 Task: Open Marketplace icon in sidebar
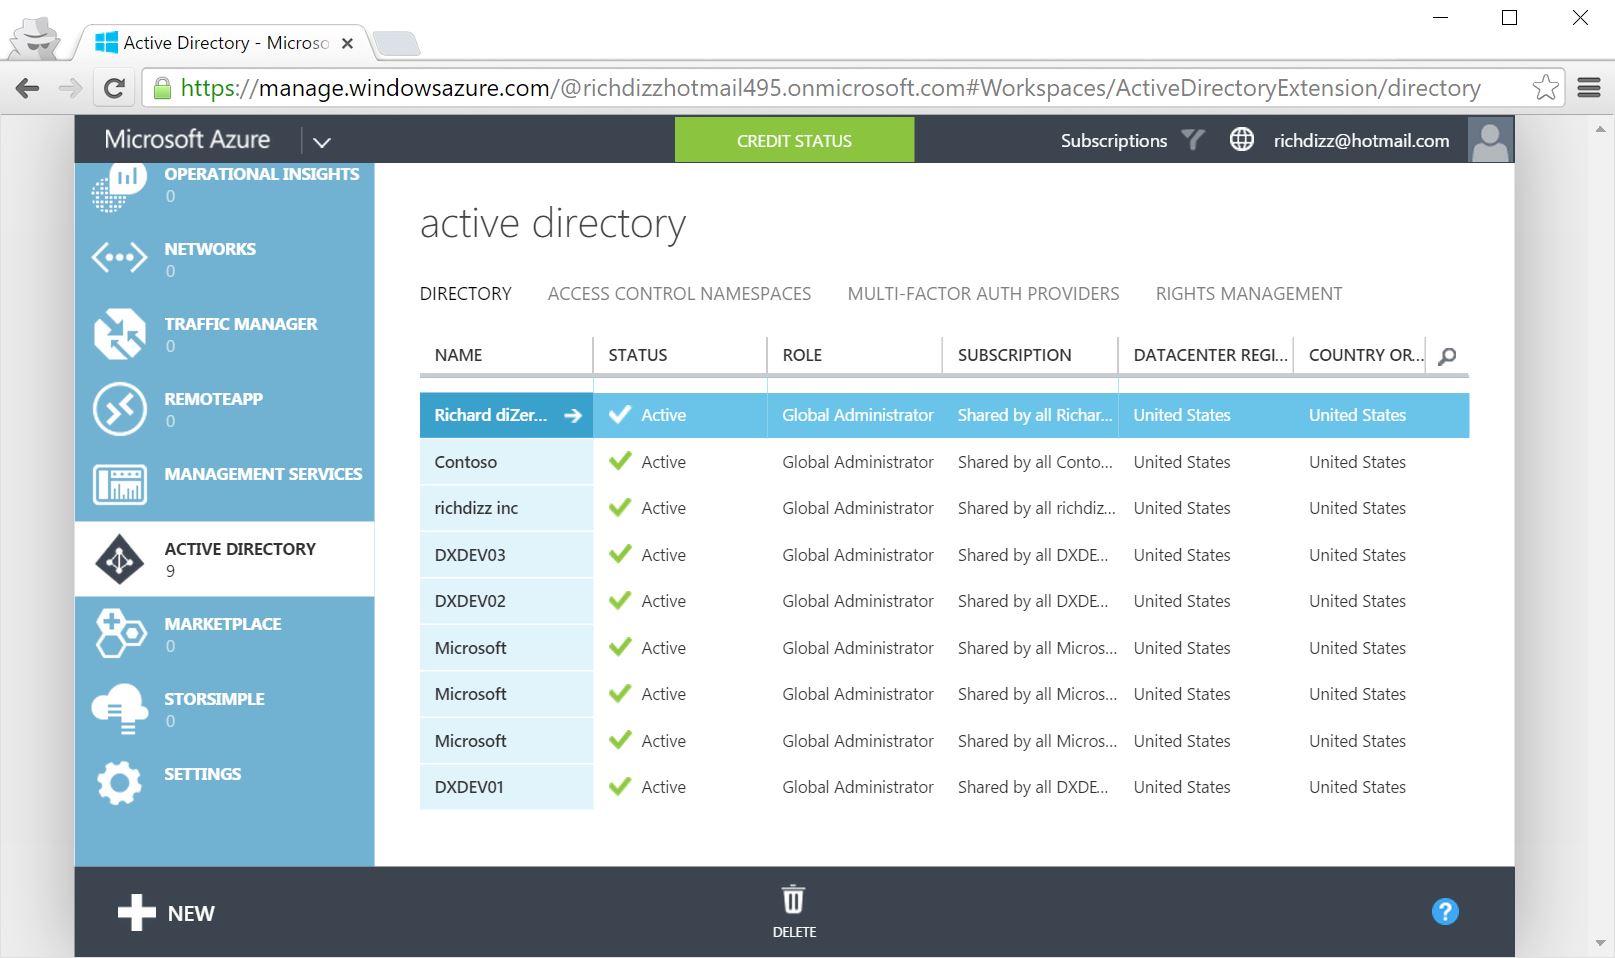119,633
